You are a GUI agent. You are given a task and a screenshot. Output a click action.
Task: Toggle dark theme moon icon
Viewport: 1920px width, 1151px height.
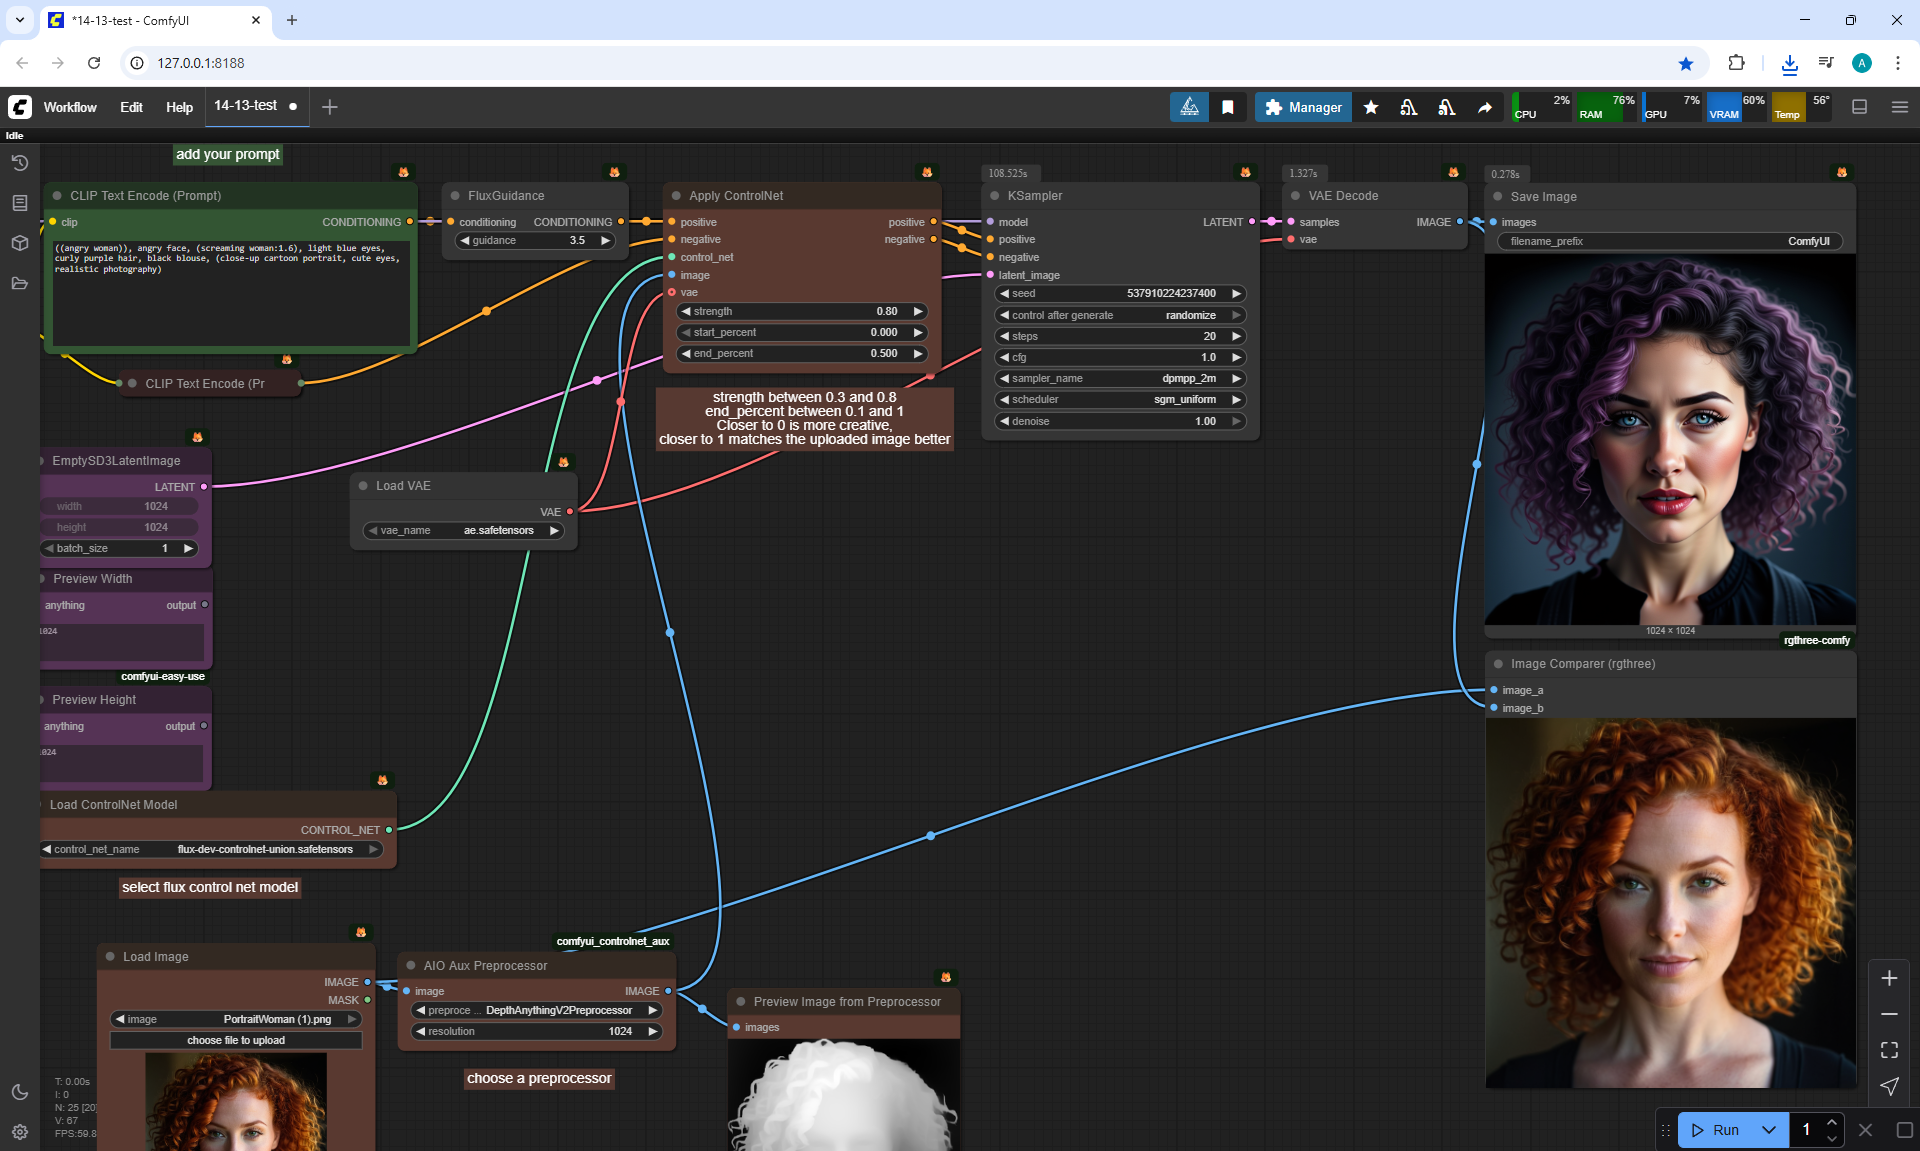coord(19,1092)
